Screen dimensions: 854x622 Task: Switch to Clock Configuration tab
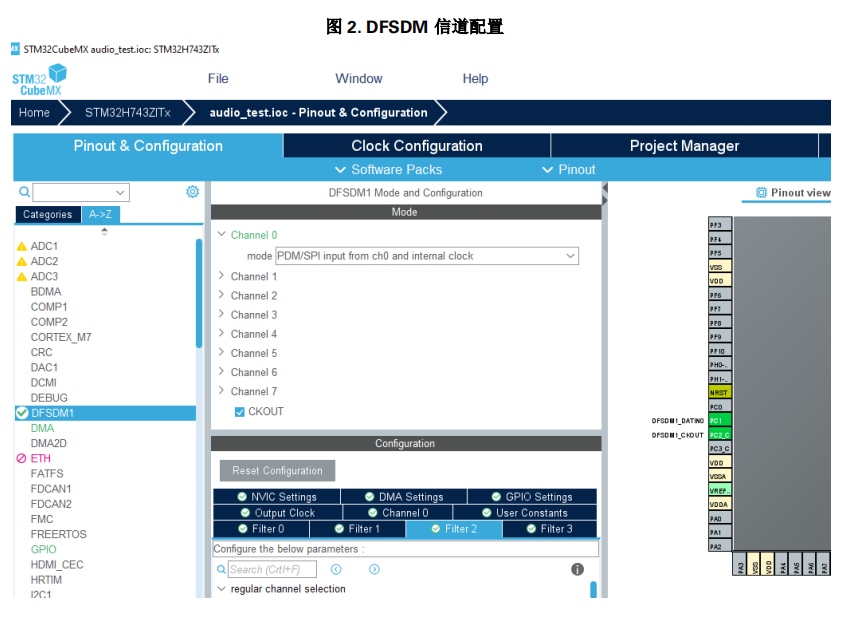417,145
